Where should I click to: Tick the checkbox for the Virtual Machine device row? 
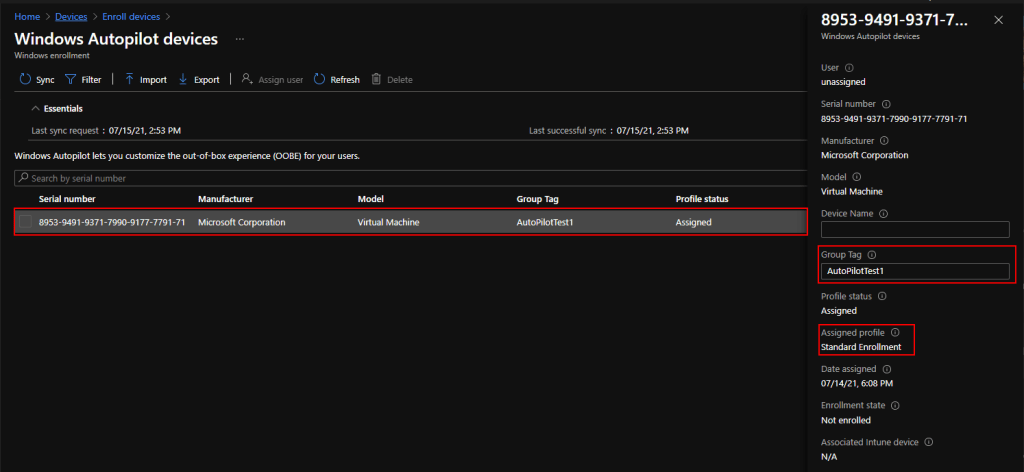point(26,222)
